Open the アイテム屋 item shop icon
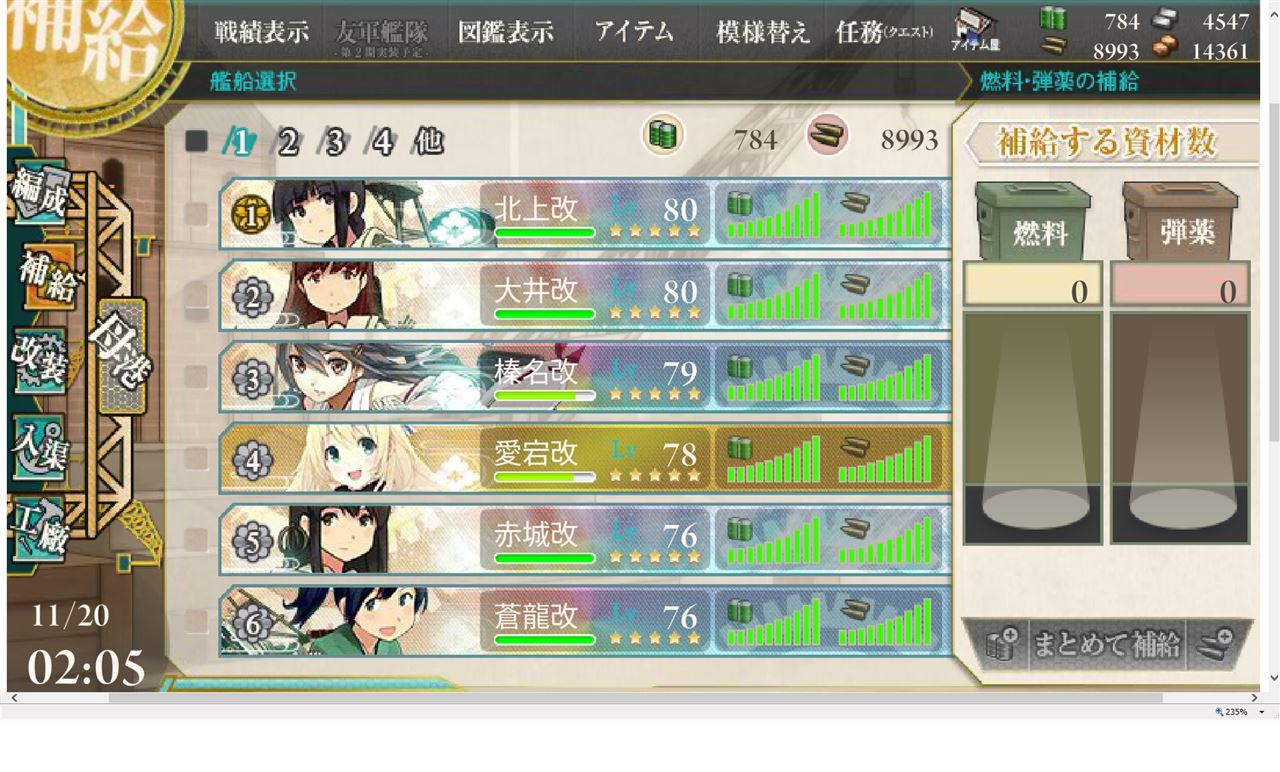 pos(976,31)
